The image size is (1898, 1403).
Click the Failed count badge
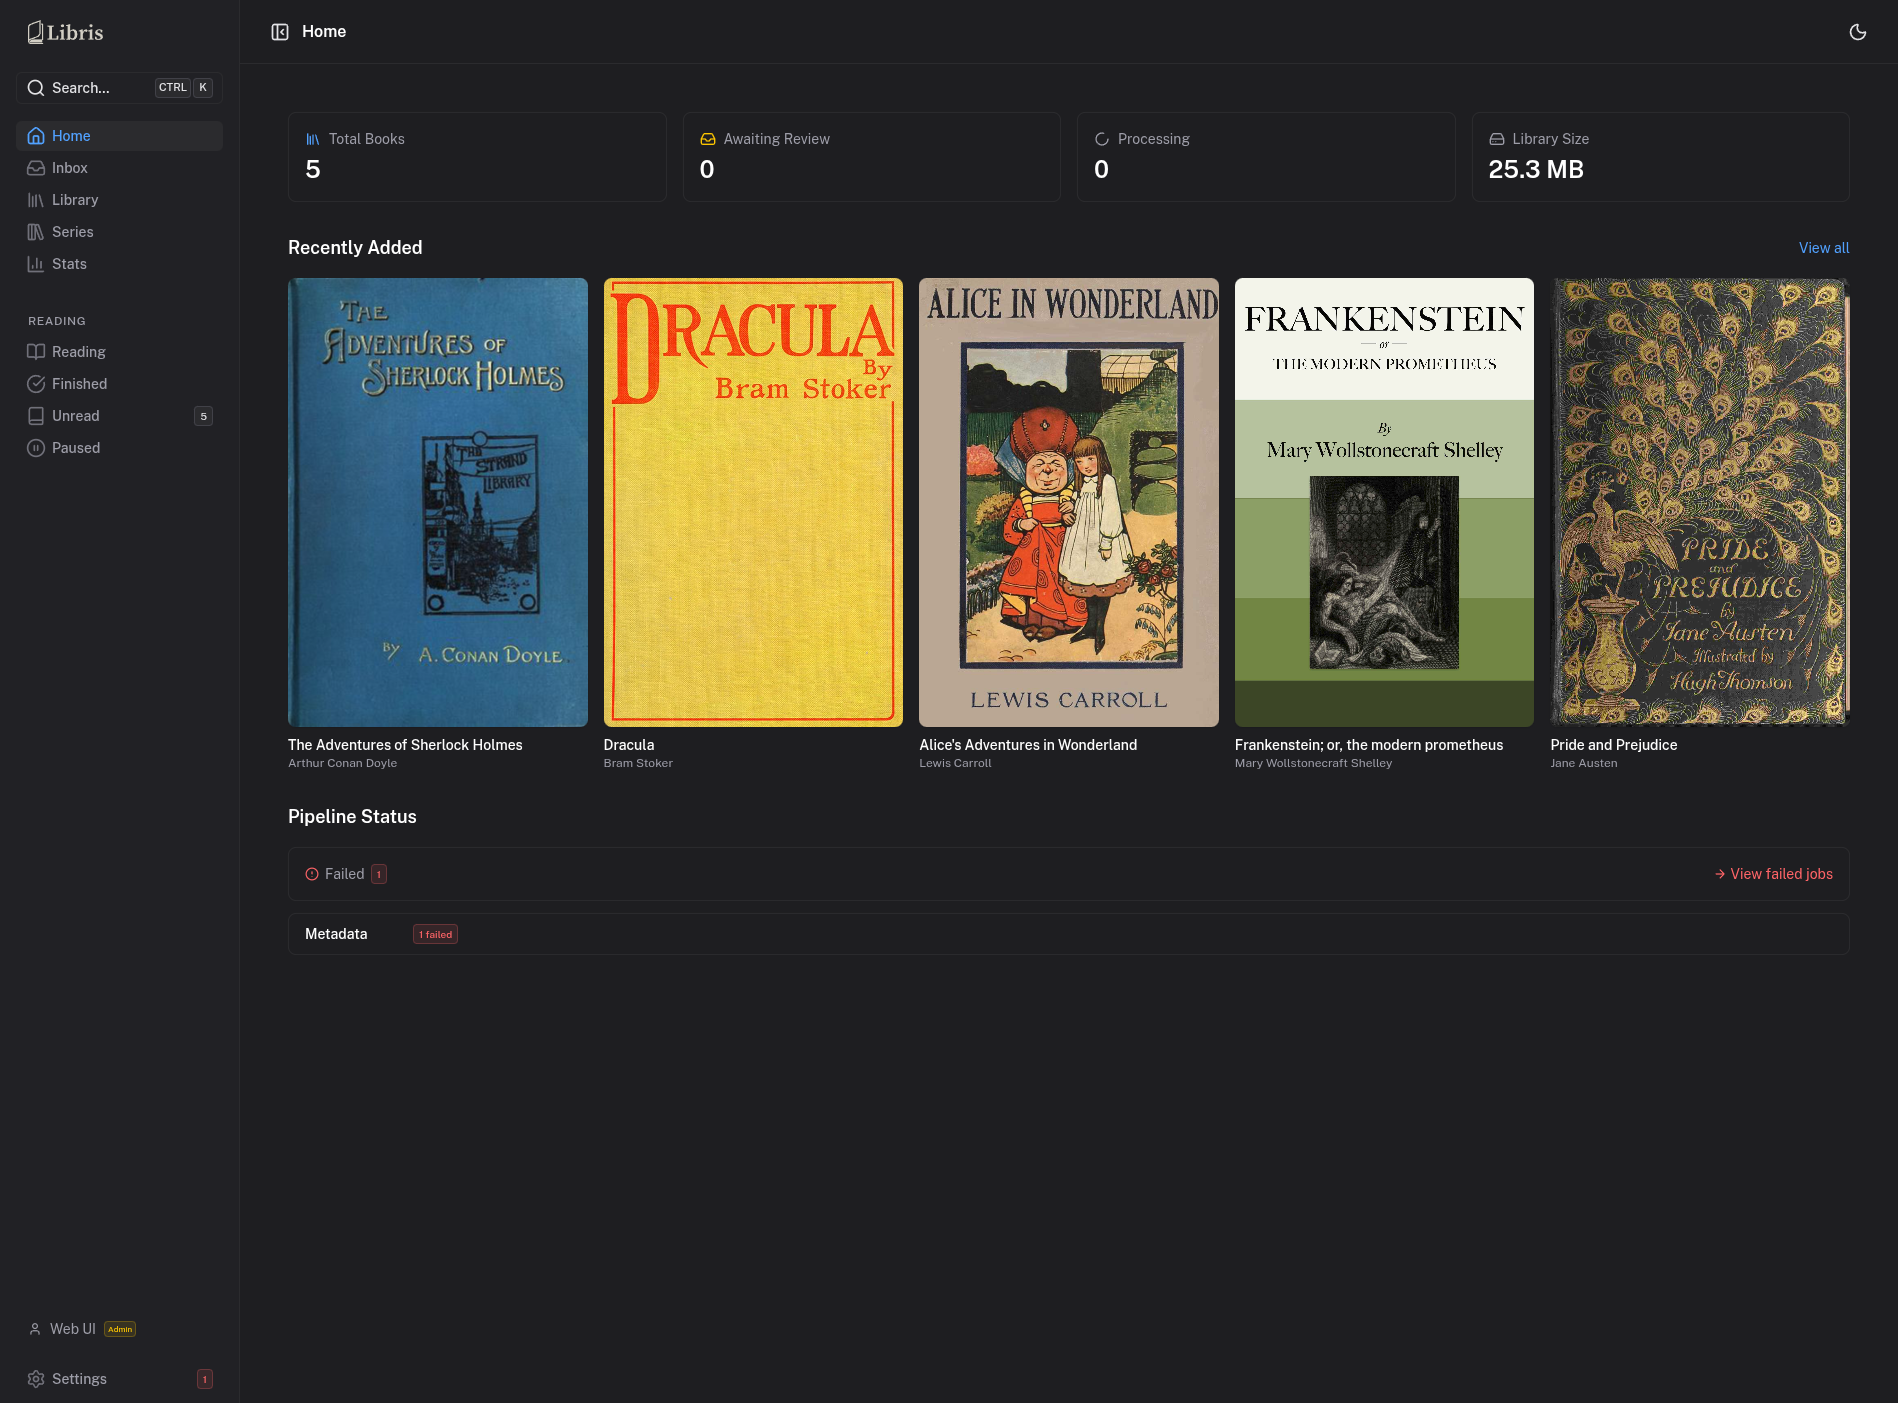point(379,874)
